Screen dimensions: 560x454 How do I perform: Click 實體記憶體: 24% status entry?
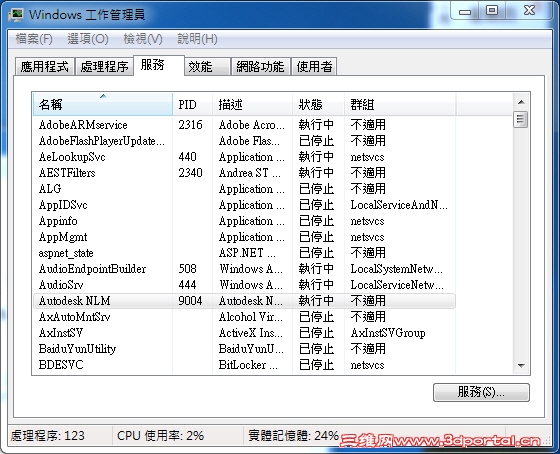pos(293,436)
